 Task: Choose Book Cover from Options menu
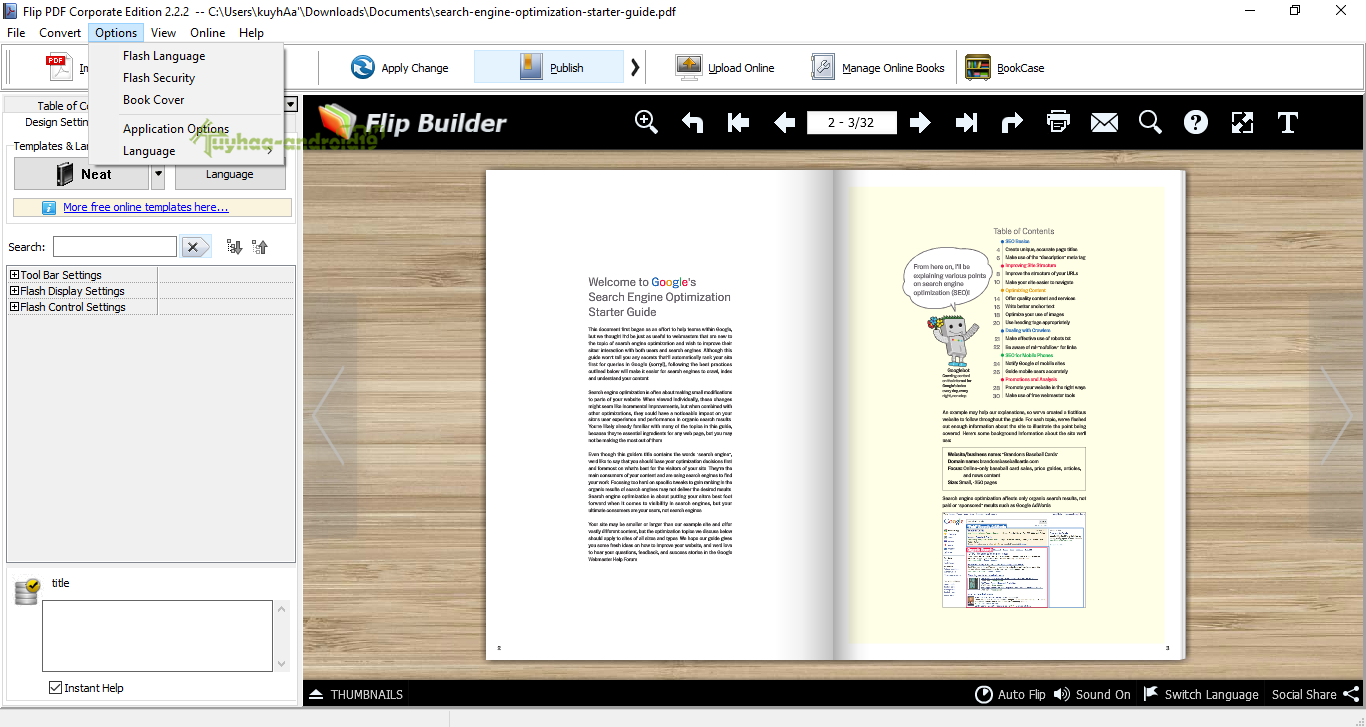186,100
